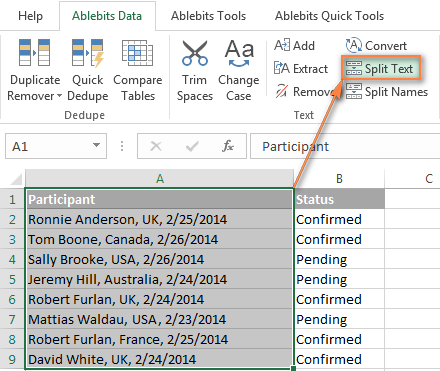
Task: Click the Add text tool
Action: point(294,45)
